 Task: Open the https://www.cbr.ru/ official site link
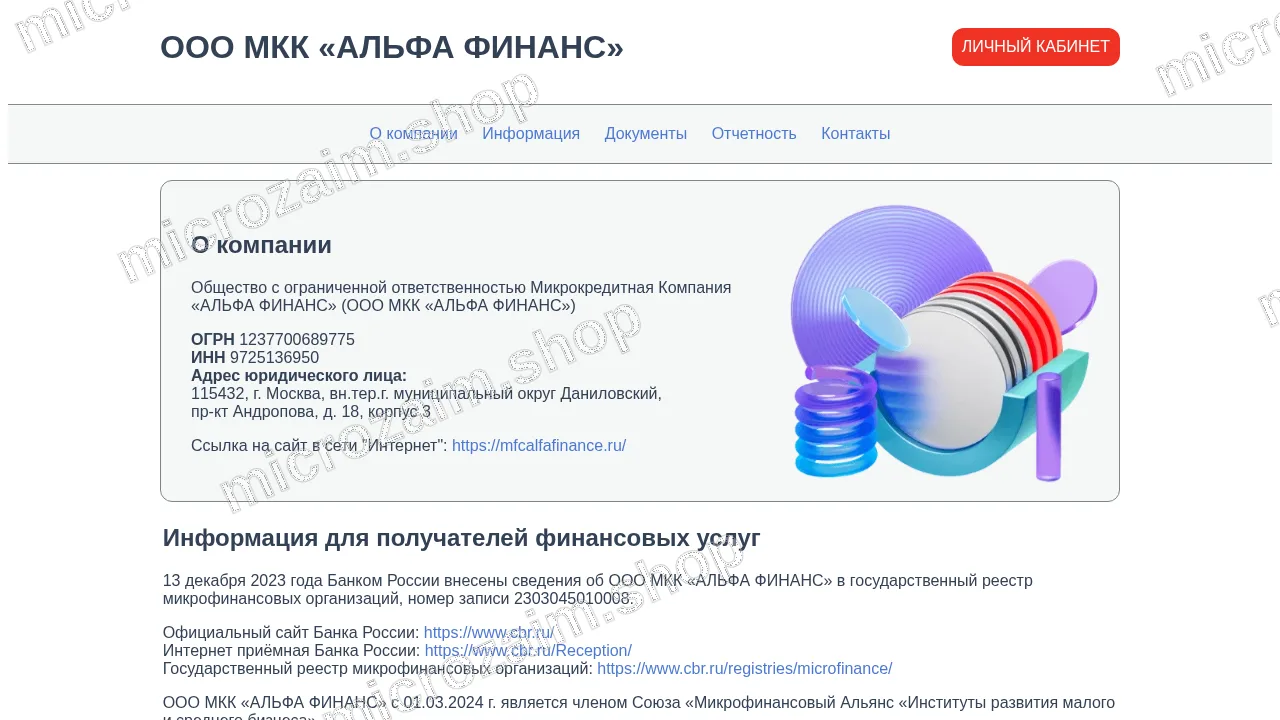(x=489, y=633)
